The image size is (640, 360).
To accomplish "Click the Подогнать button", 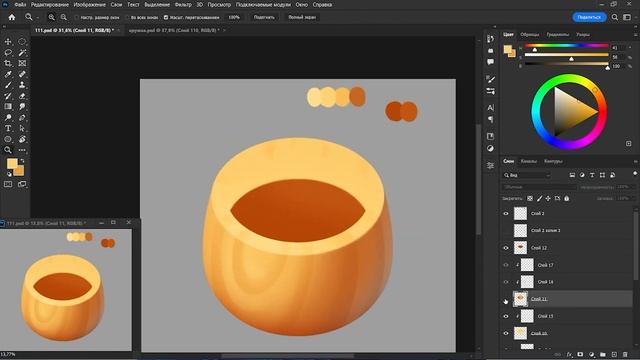I will (x=264, y=18).
